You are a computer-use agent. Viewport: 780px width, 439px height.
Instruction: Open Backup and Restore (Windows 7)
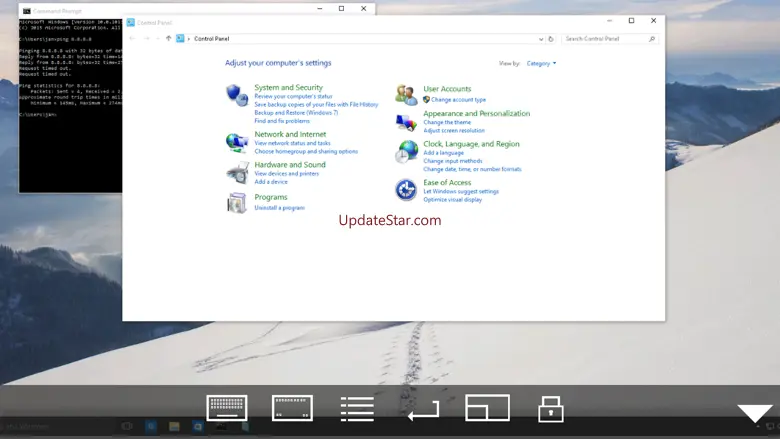tap(296, 113)
